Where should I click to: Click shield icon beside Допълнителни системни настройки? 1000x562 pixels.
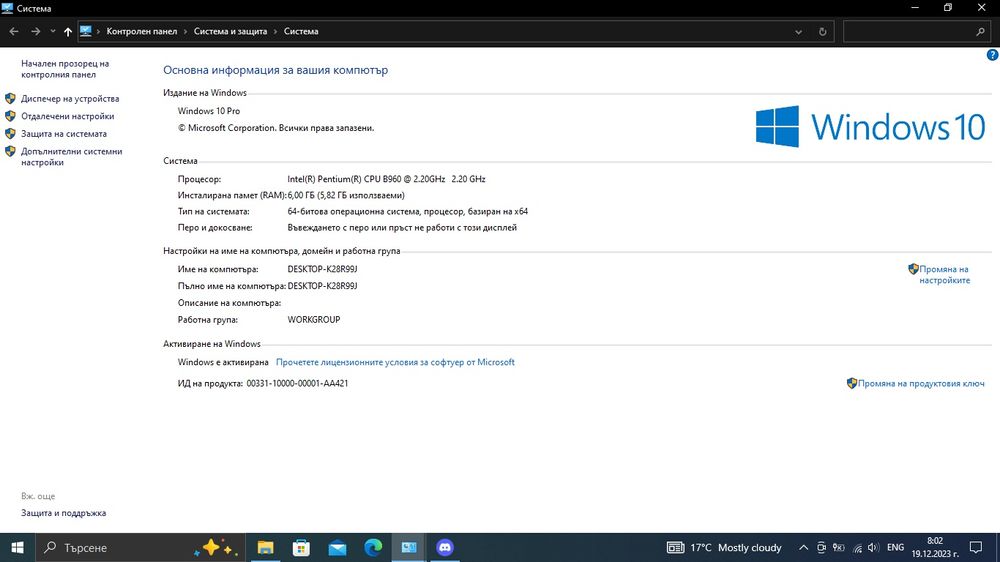[10, 151]
